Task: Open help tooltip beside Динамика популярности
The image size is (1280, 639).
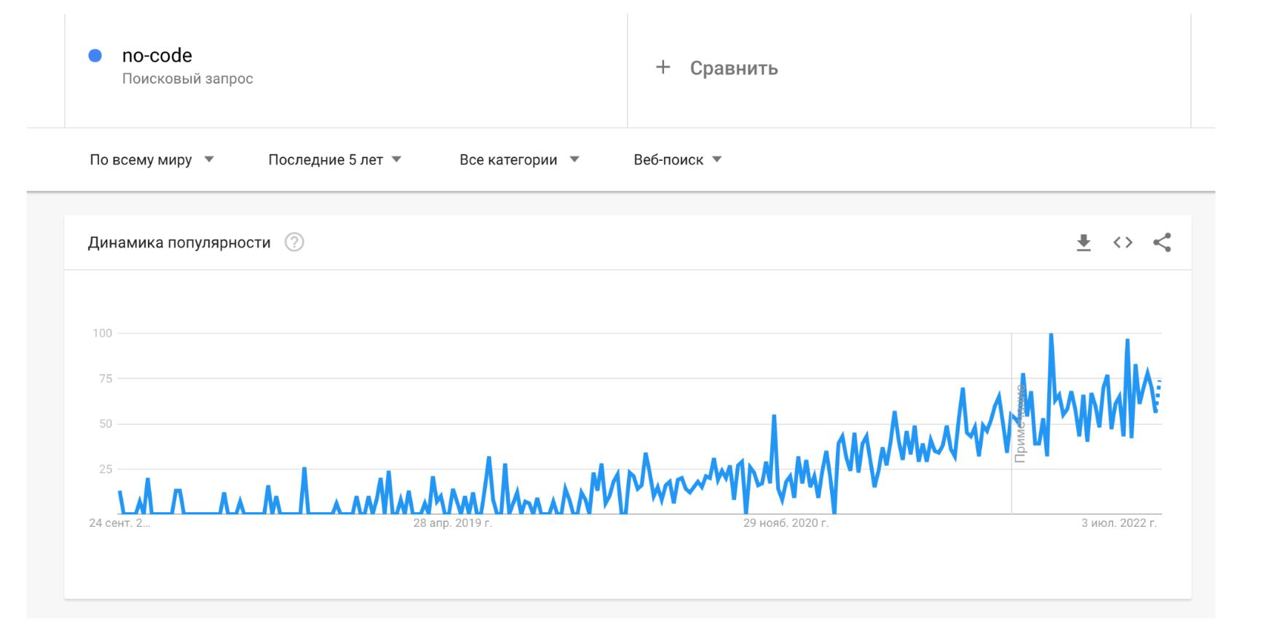Action: tap(294, 243)
